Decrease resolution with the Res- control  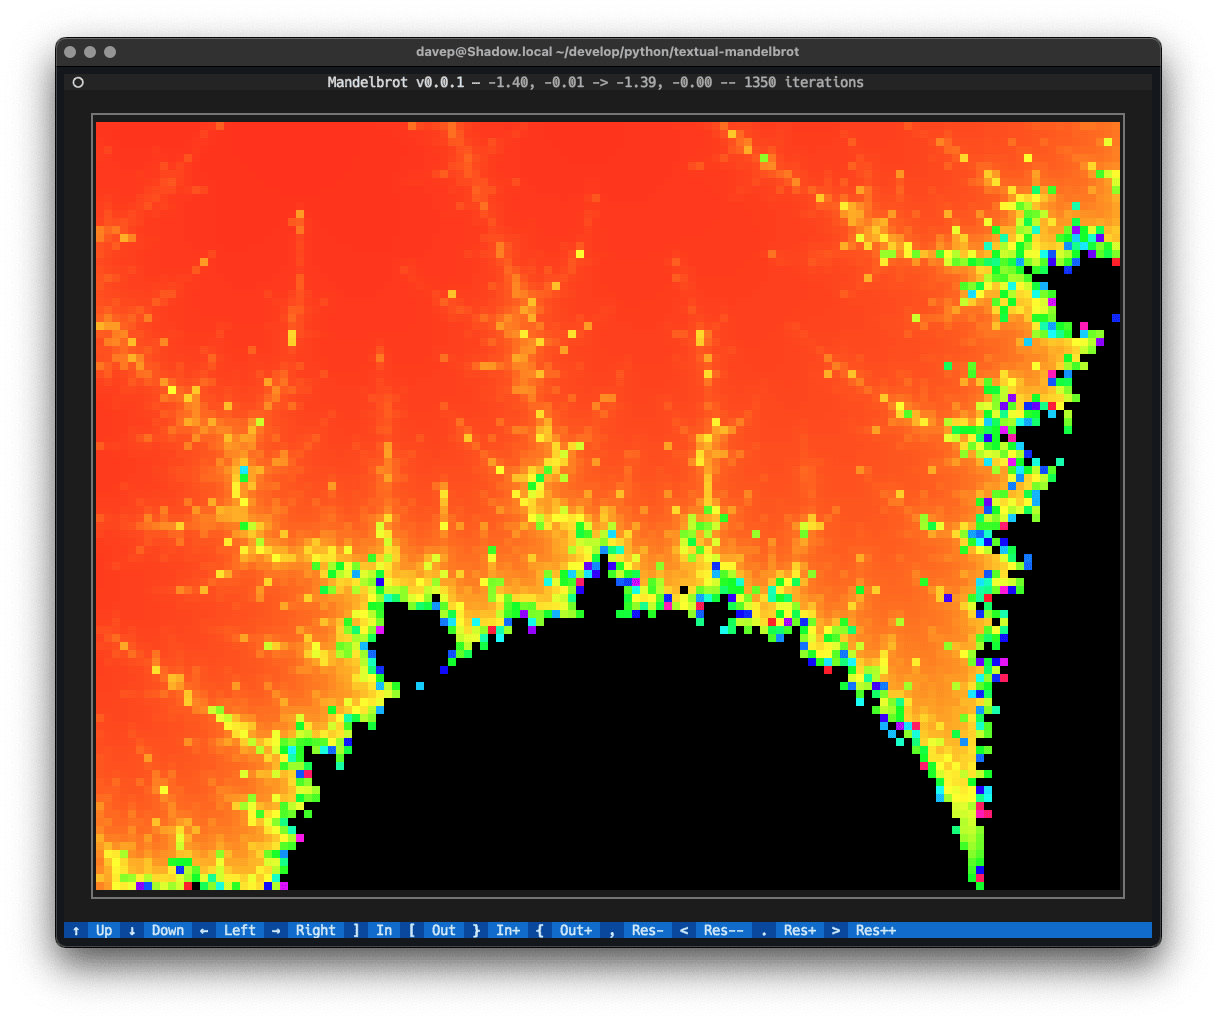646,930
